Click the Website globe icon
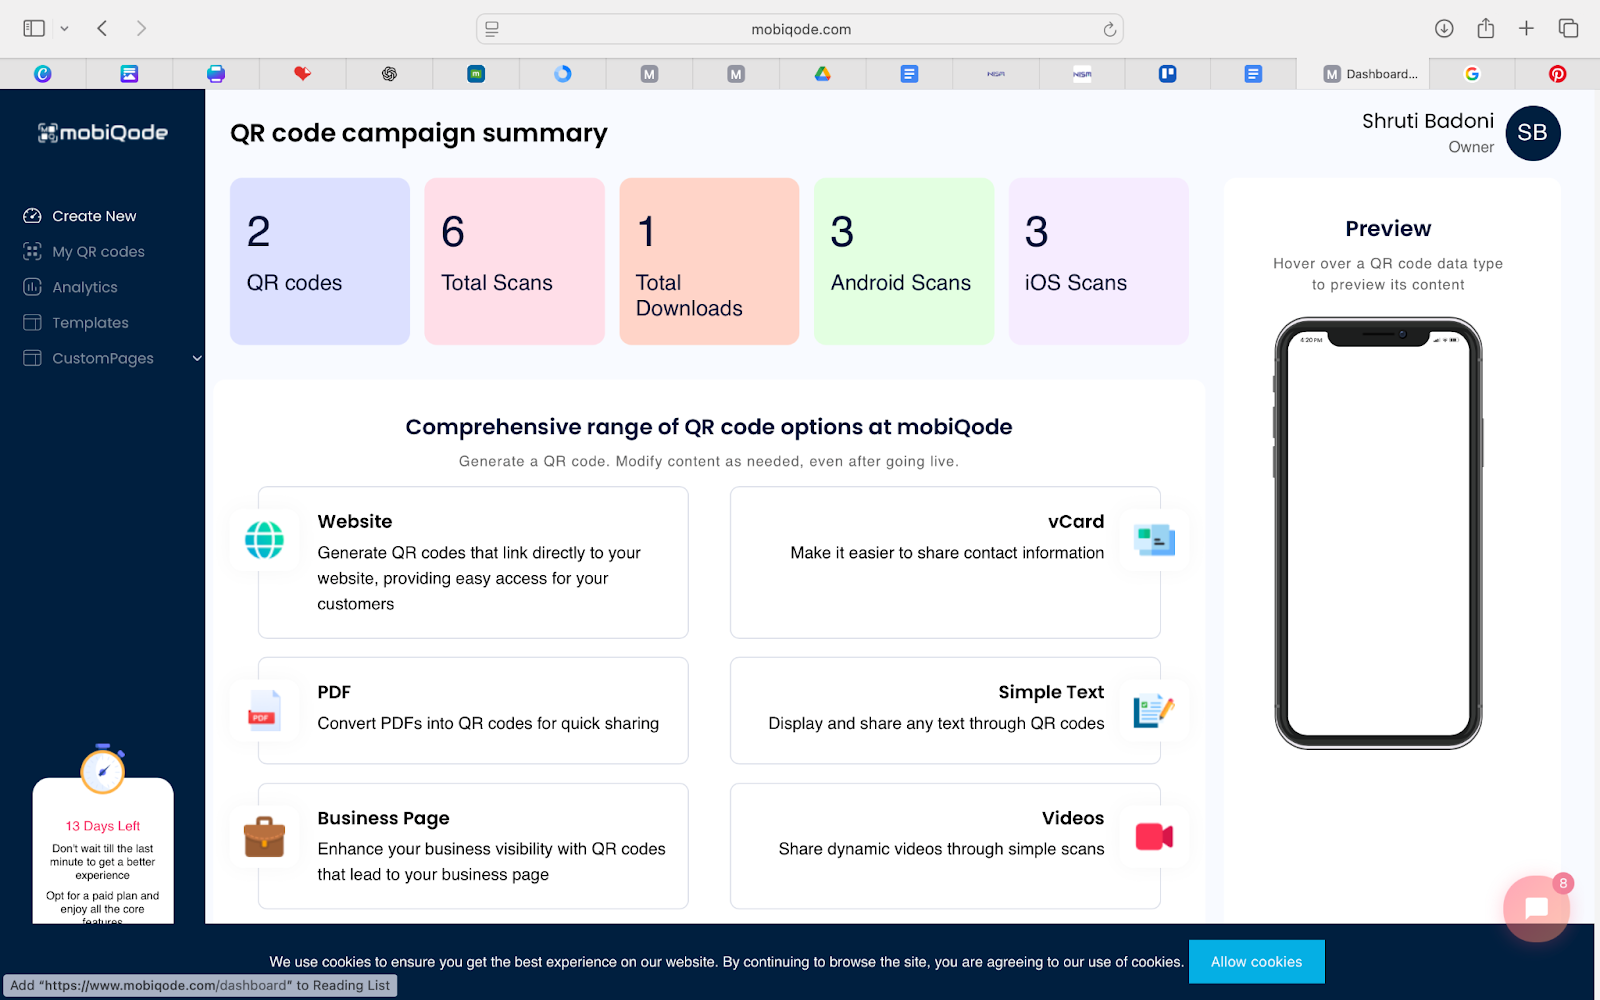The height and width of the screenshot is (1000, 1600). coord(264,540)
